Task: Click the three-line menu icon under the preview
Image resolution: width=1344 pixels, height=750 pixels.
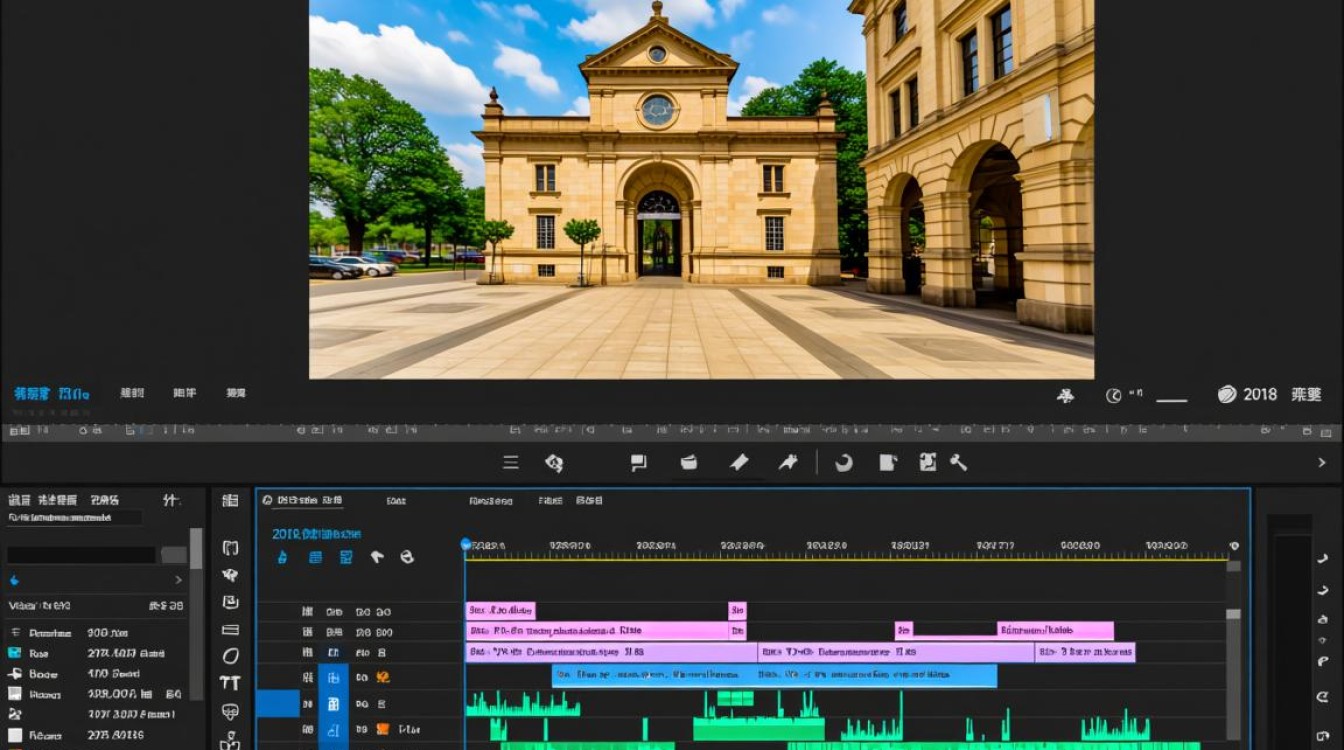Action: click(x=511, y=462)
